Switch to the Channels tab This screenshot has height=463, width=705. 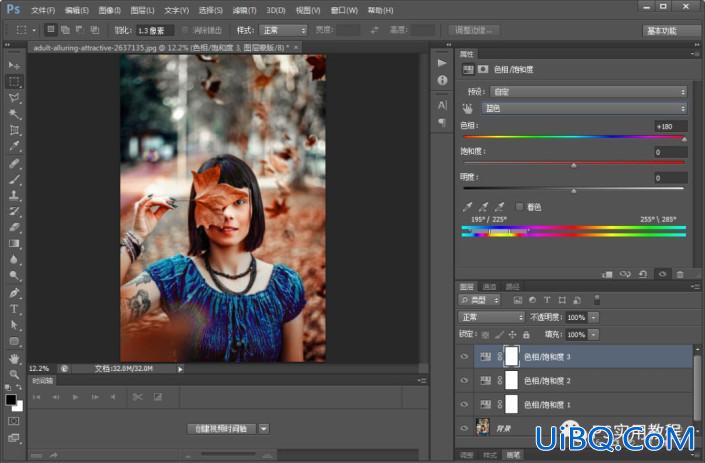(x=490, y=286)
